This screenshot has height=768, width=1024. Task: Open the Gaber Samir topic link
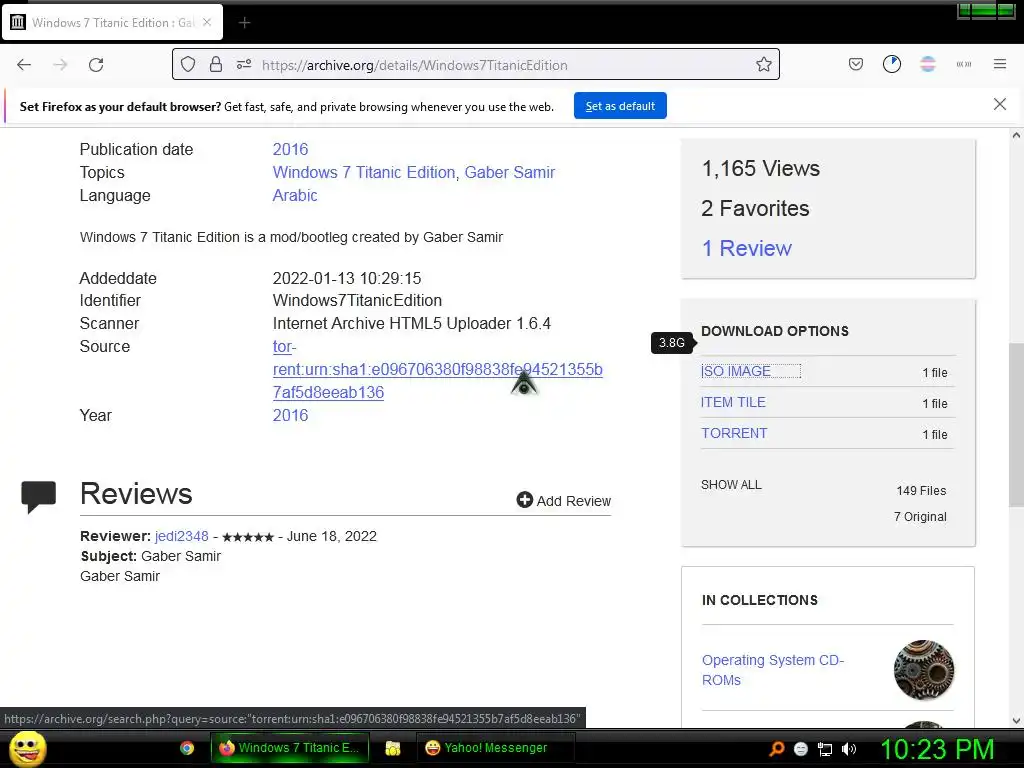click(x=509, y=172)
